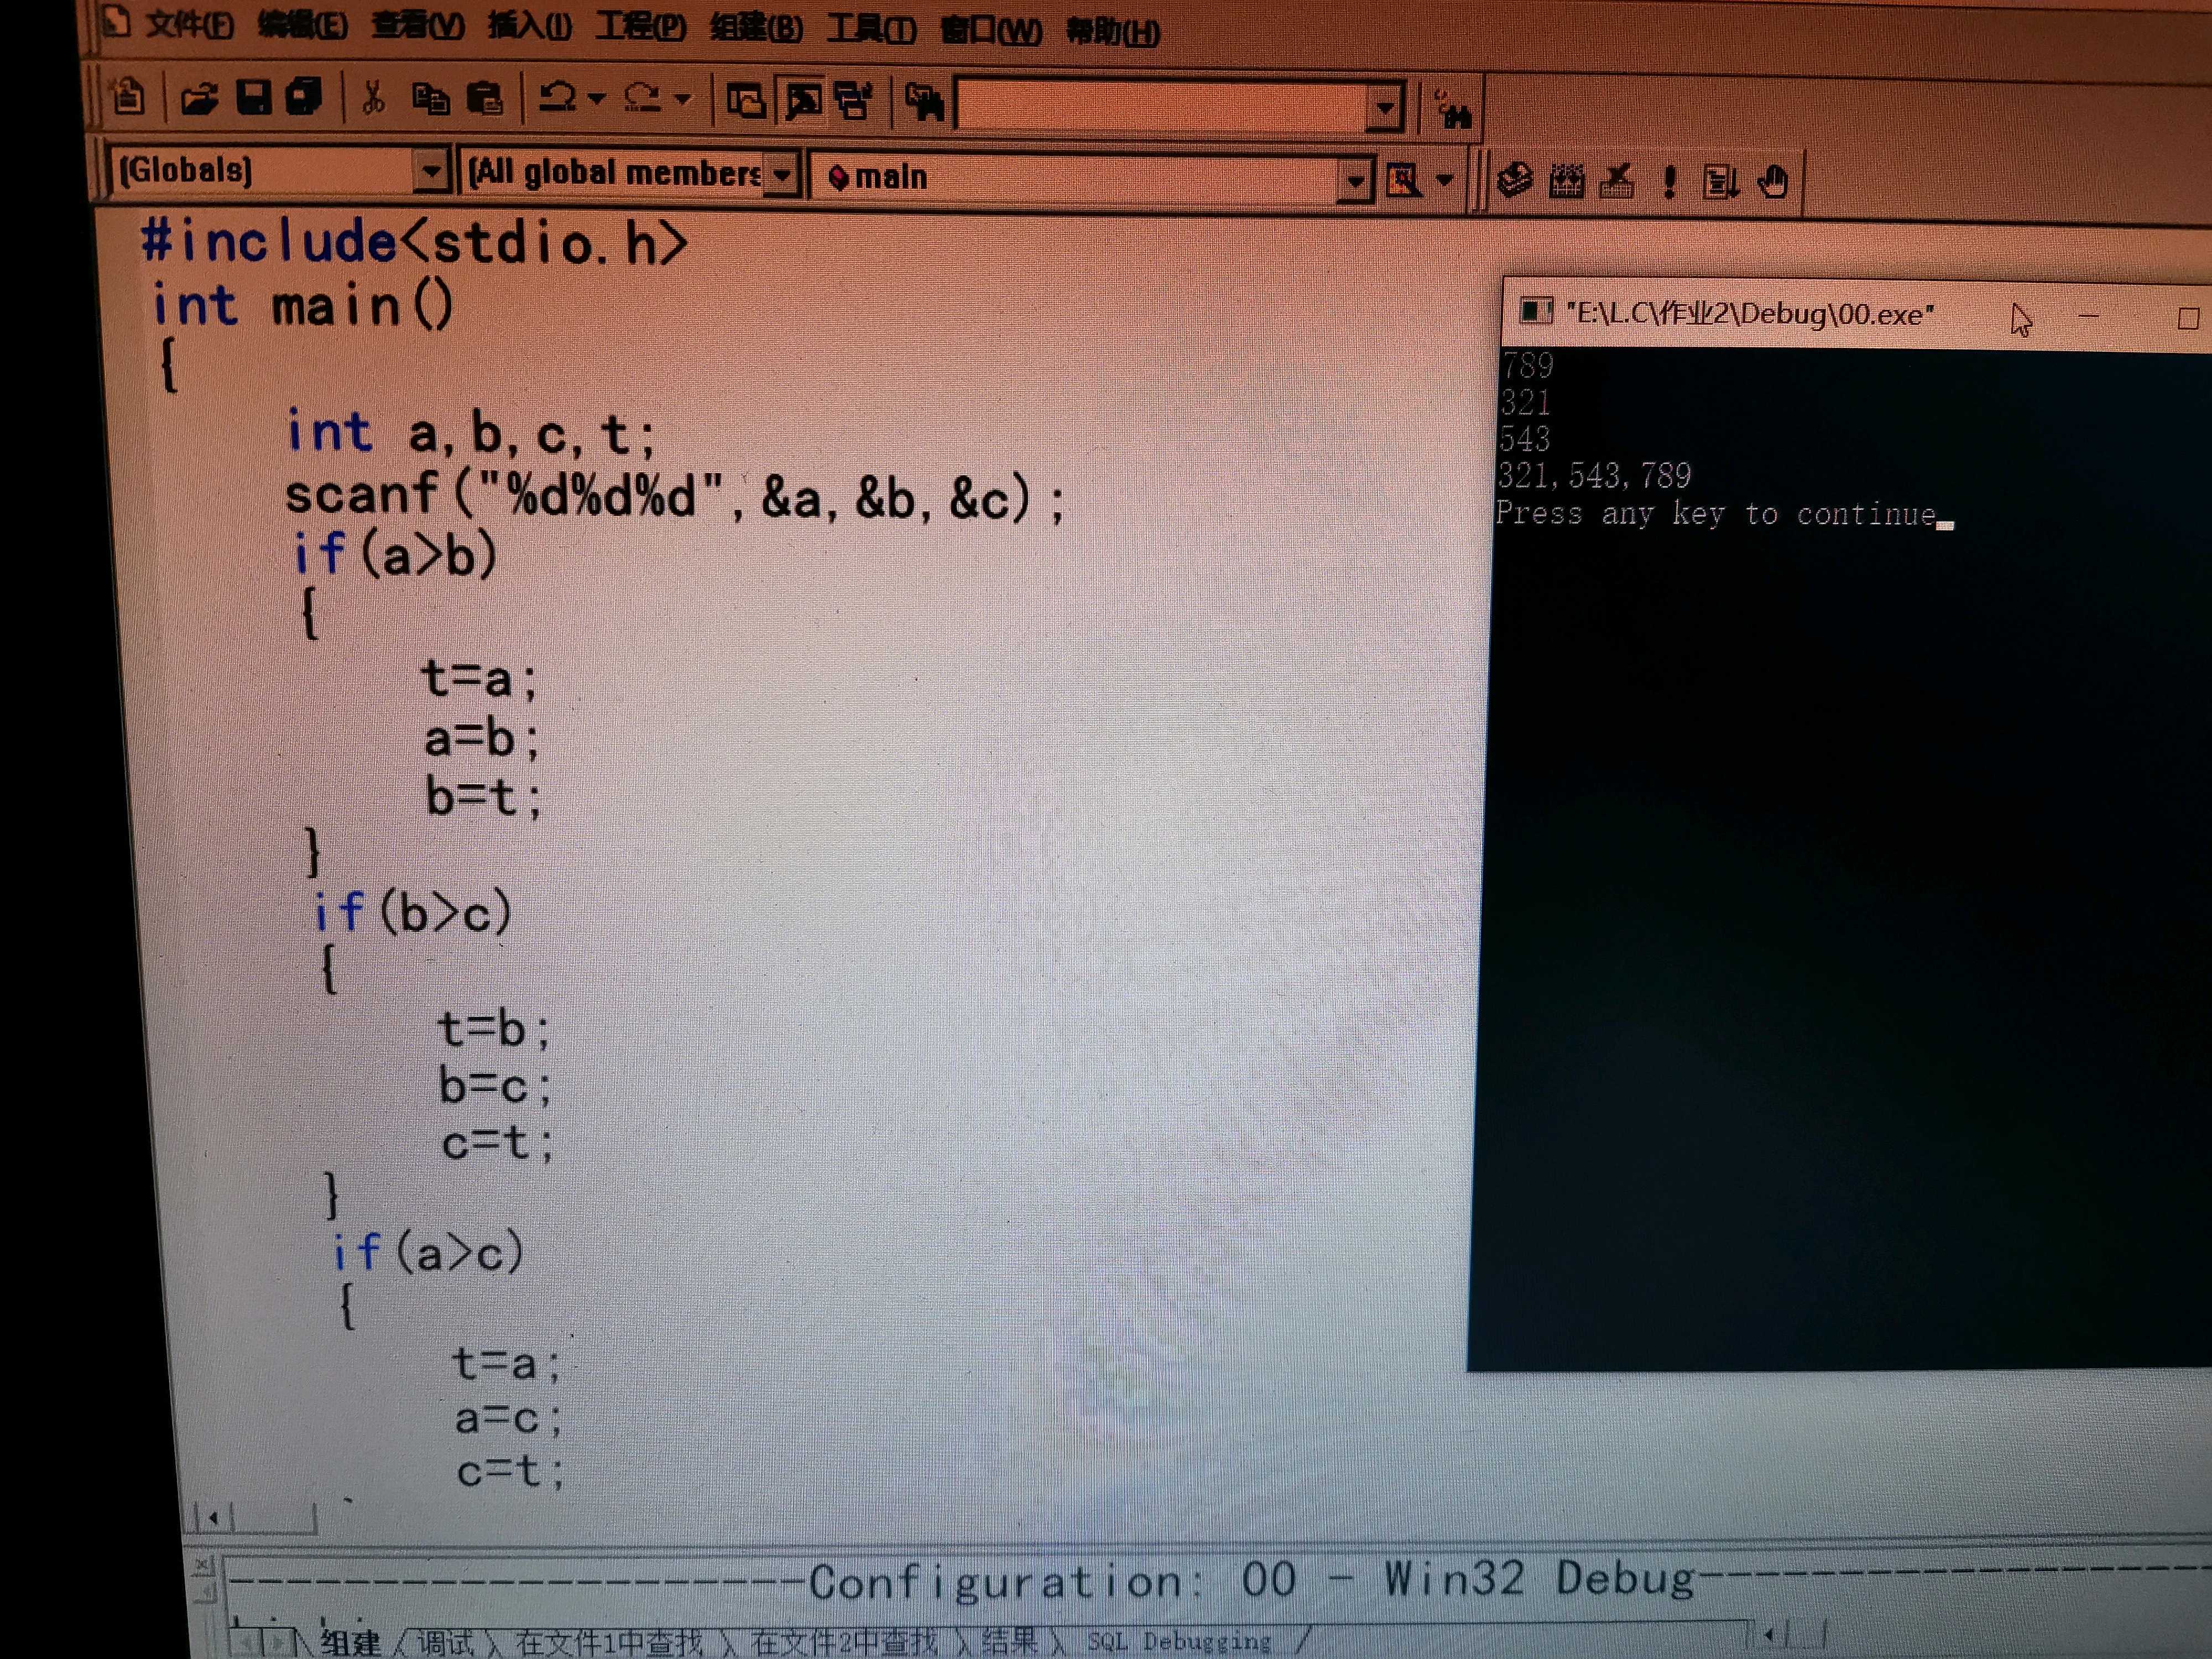
Task: Cut selection with the scissors icon
Action: tap(373, 98)
